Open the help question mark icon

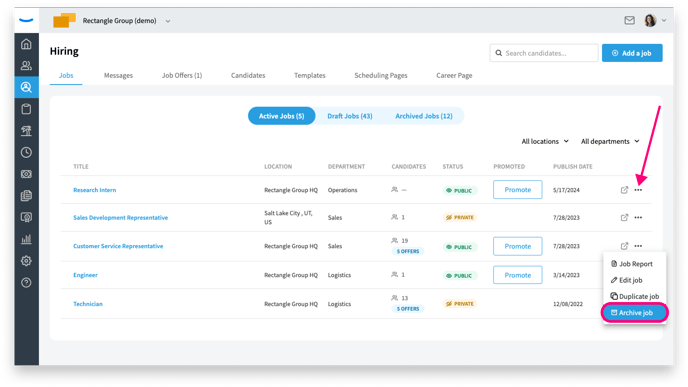click(26, 283)
